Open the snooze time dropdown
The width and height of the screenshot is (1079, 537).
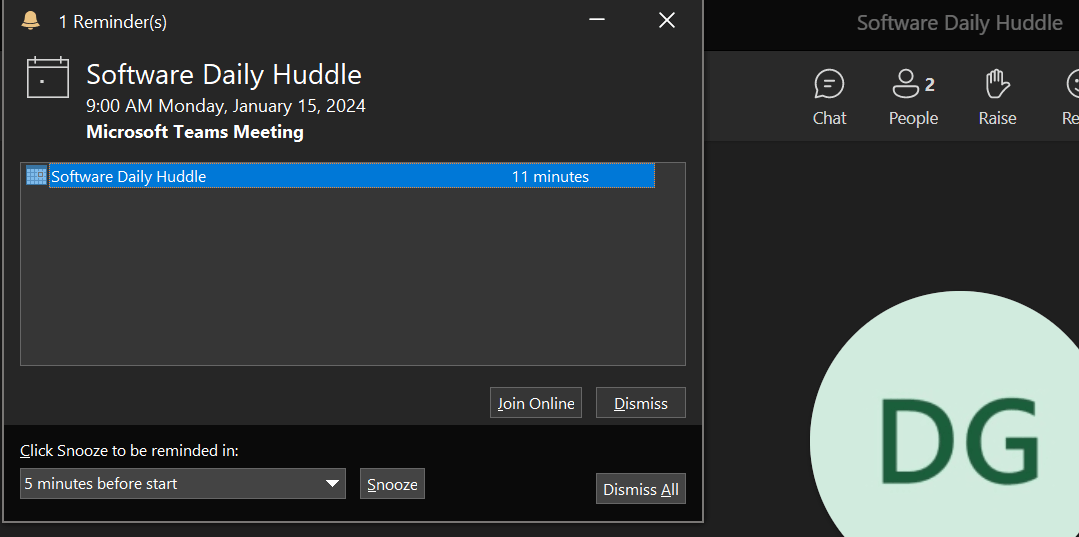[183, 483]
